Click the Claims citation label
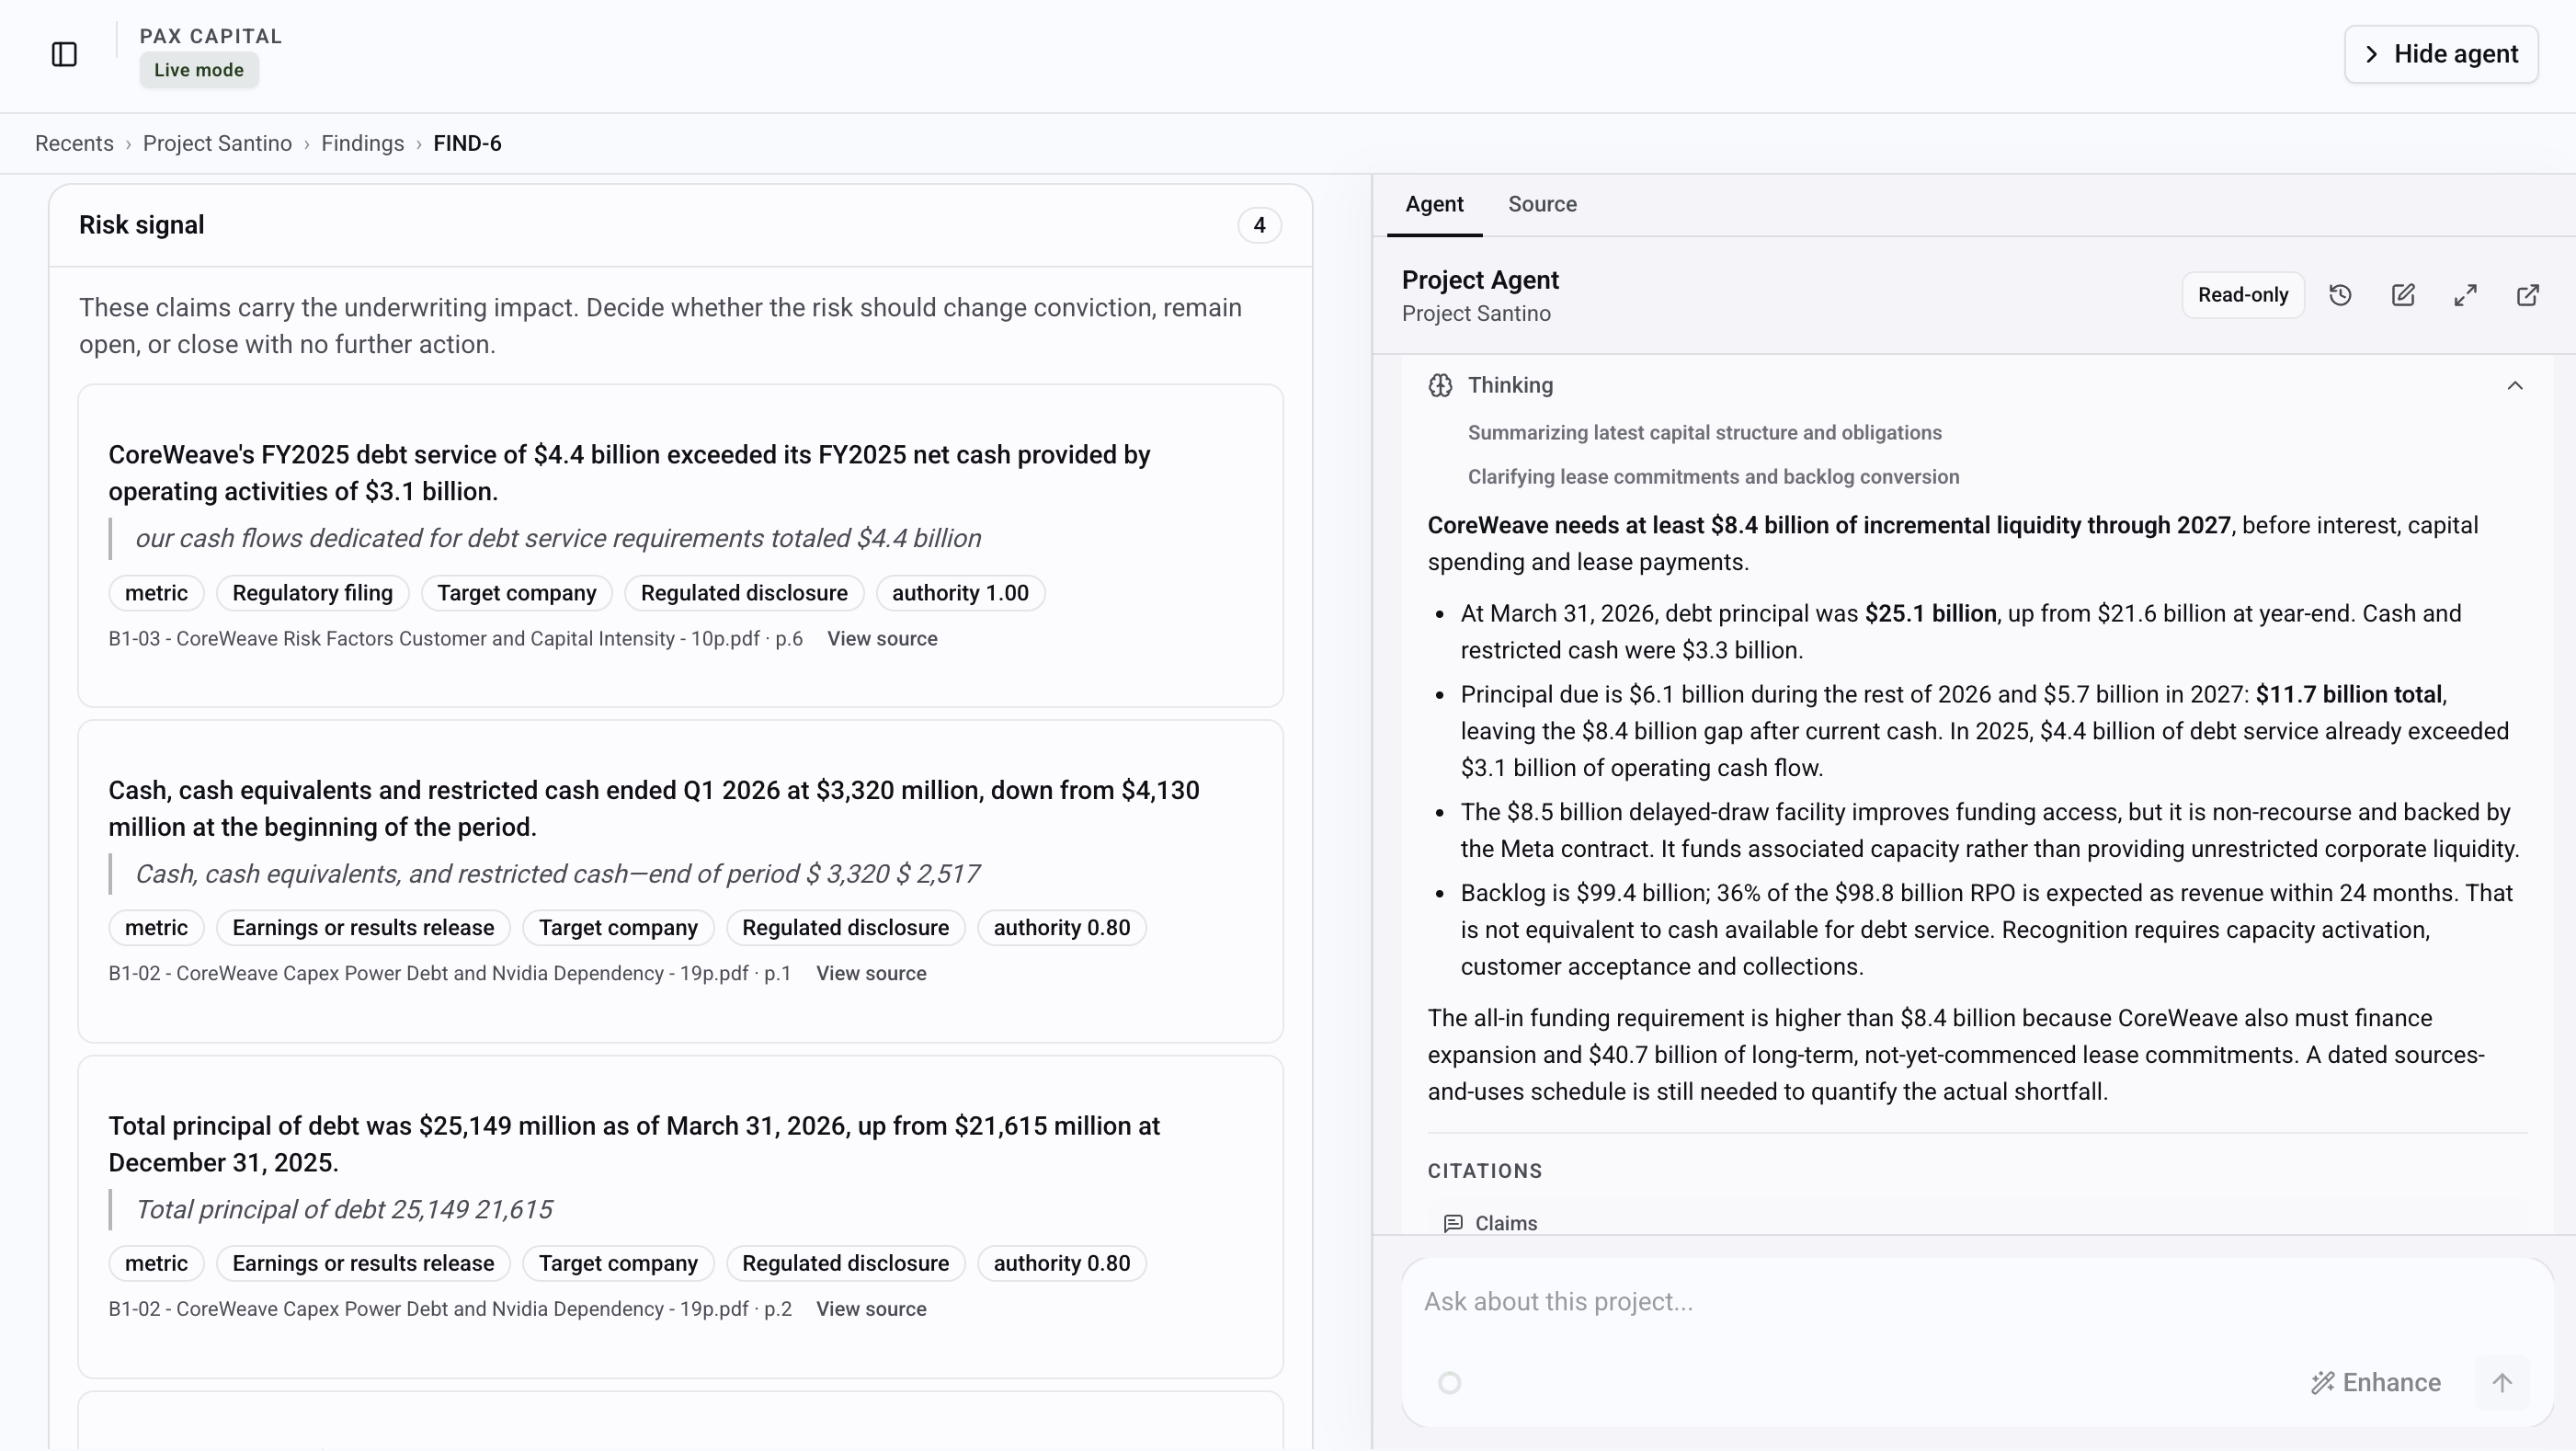Image resolution: width=2576 pixels, height=1451 pixels. click(1506, 1223)
